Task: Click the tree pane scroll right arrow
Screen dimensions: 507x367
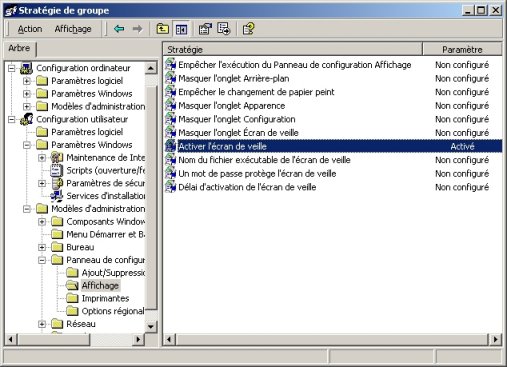Action: (x=138, y=339)
